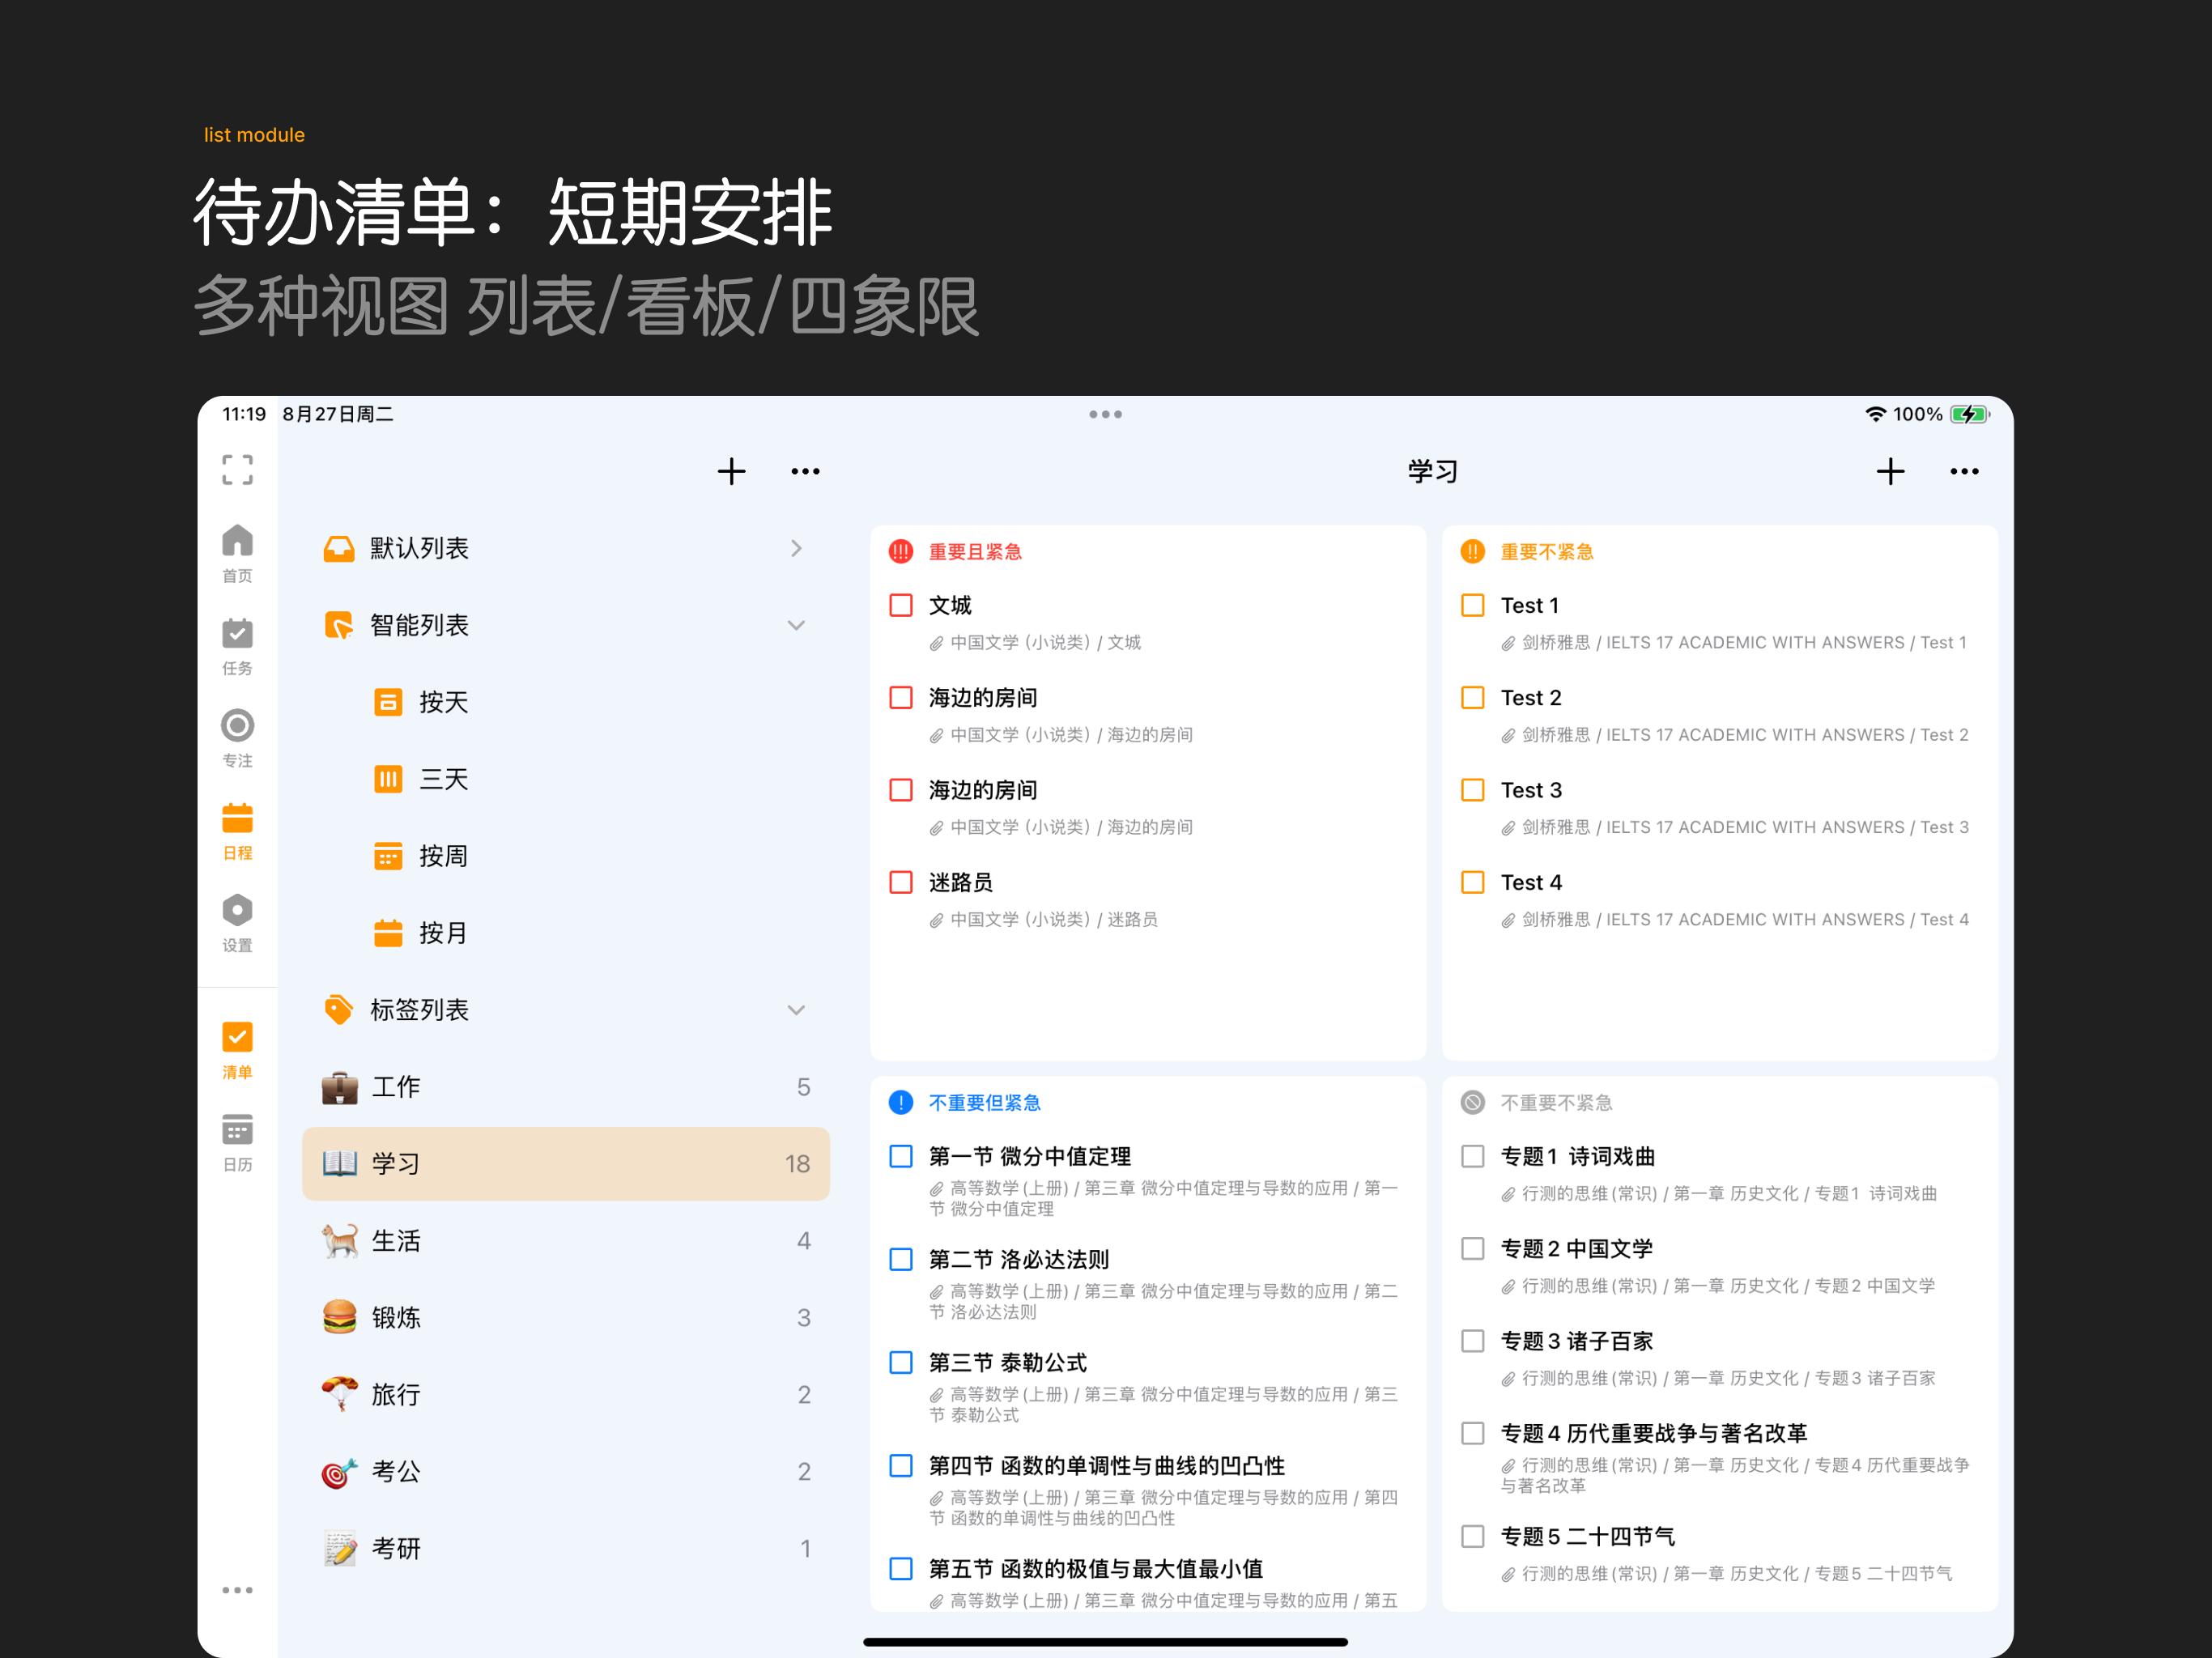2212x1658 pixels.
Task: Select the 日程 schedule tab
Action: point(237,831)
